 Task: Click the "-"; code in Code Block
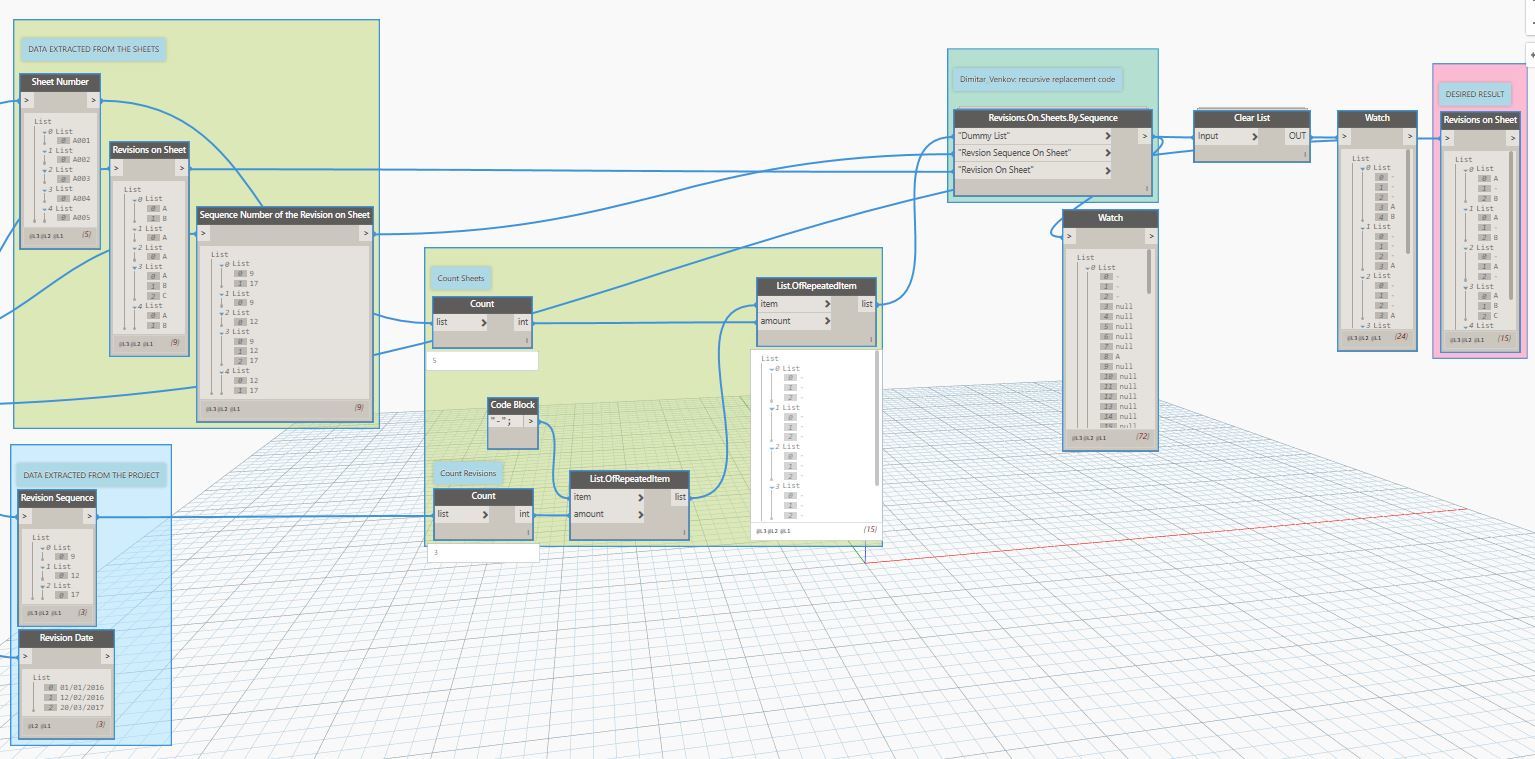(x=502, y=421)
